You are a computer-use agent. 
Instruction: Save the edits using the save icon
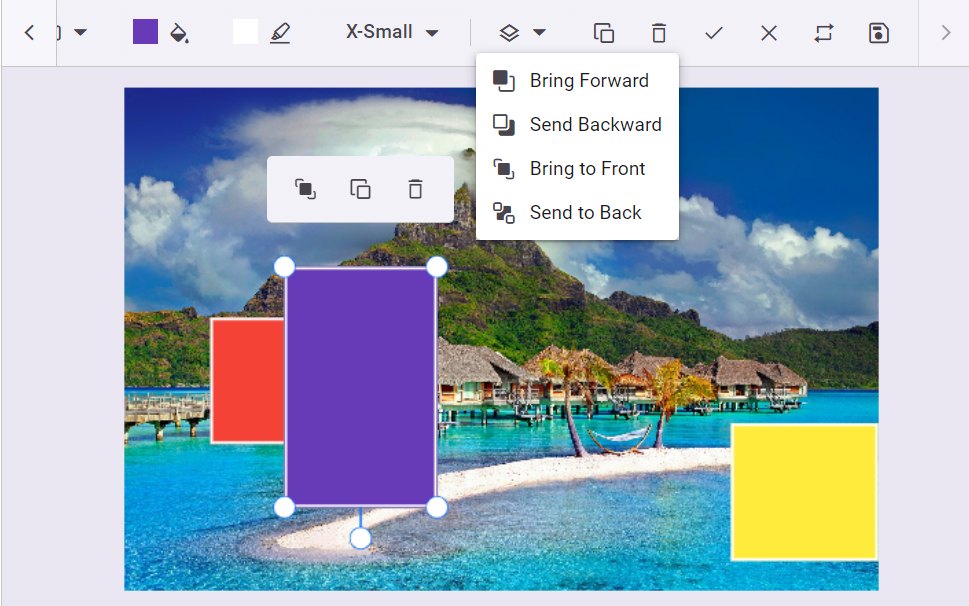[877, 33]
